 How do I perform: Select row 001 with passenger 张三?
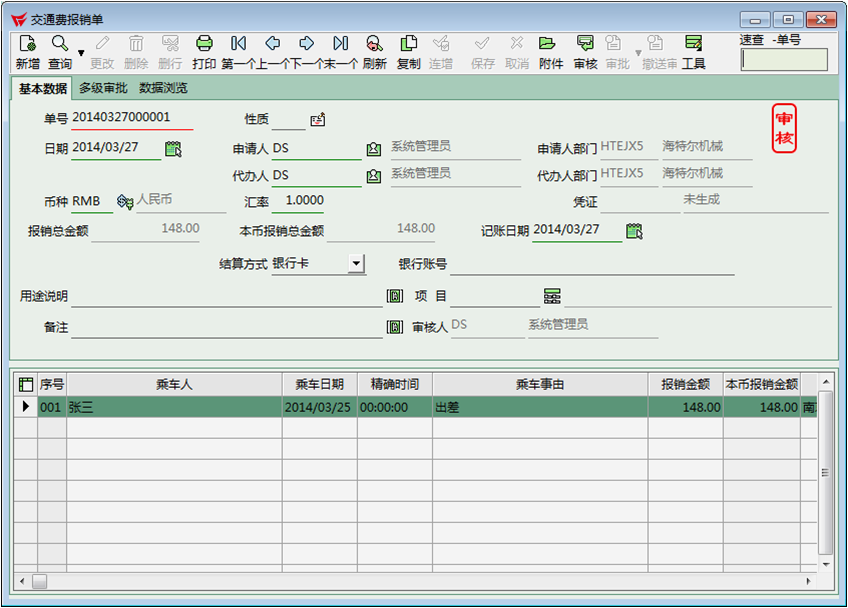(x=174, y=407)
